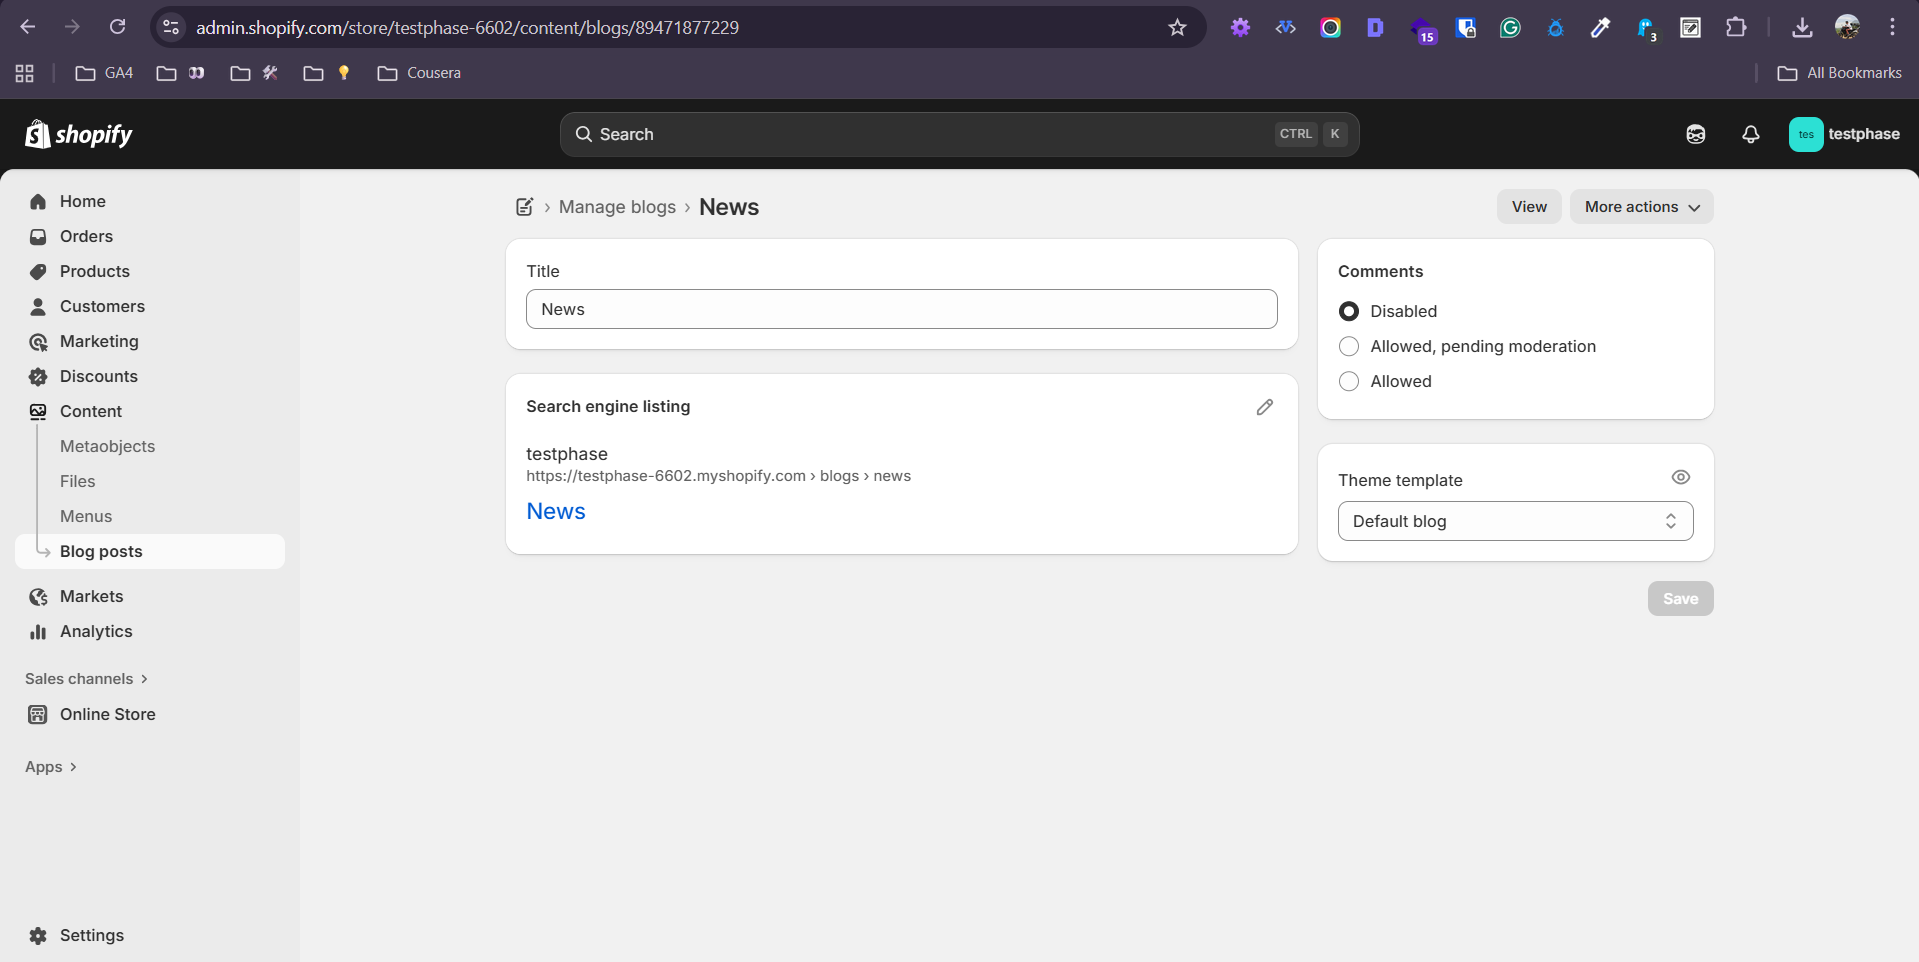Select the Allowed comments radio button
The image size is (1919, 962).
(x=1349, y=381)
